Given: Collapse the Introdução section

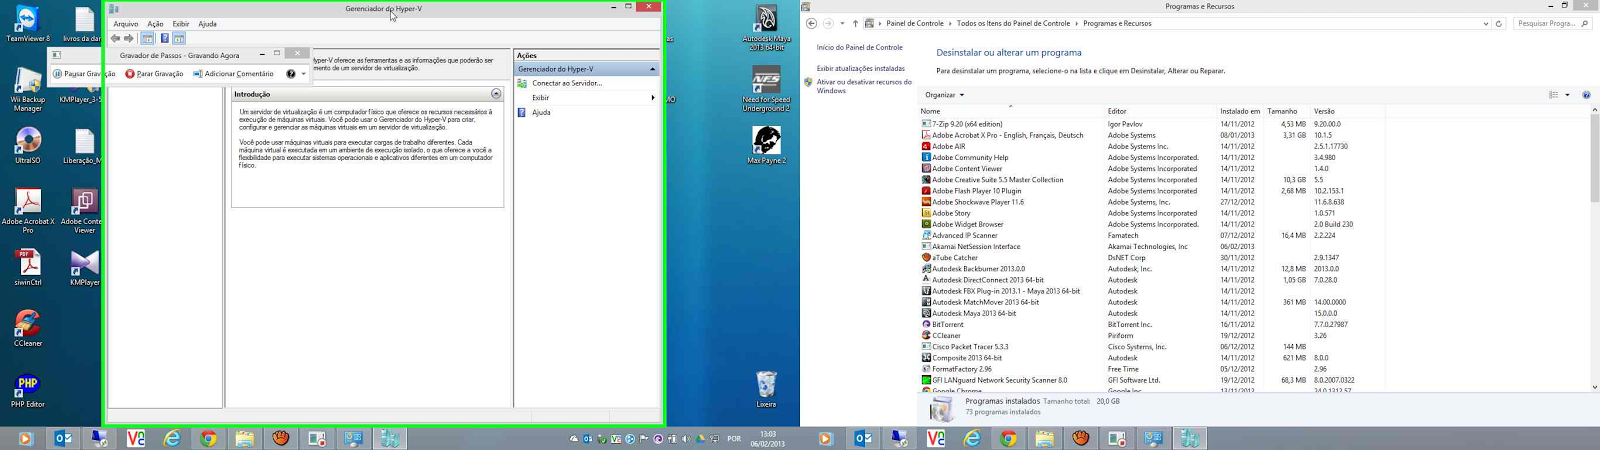Looking at the screenshot, I should tap(496, 94).
